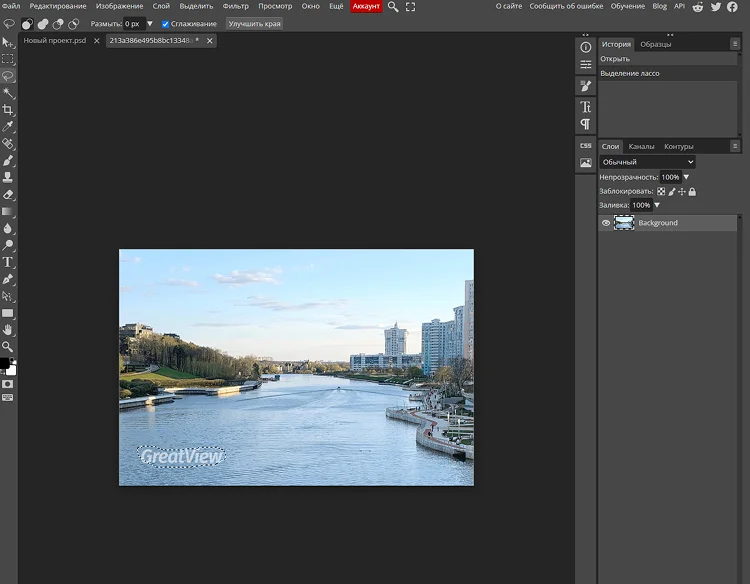The image size is (750, 584).
Task: Select the Crop tool
Action: [8, 110]
